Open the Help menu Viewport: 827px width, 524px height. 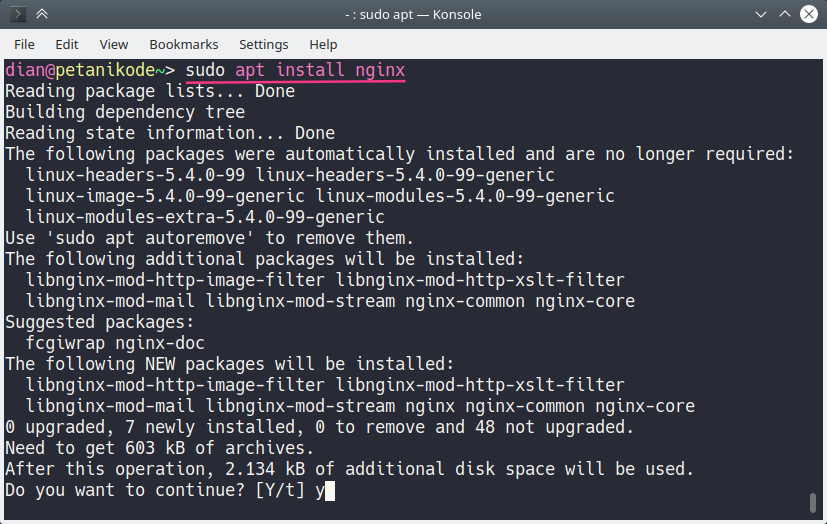[323, 45]
